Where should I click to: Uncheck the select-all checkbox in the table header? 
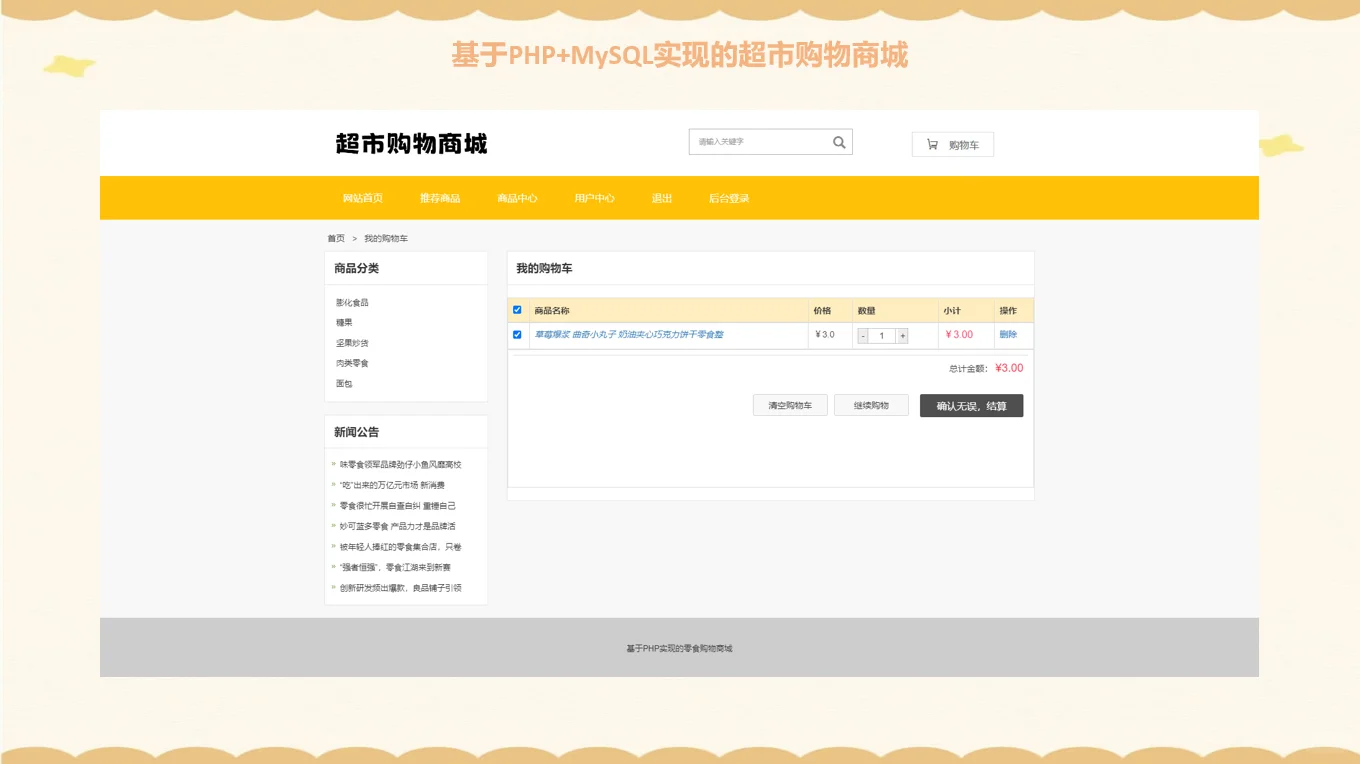tap(517, 310)
